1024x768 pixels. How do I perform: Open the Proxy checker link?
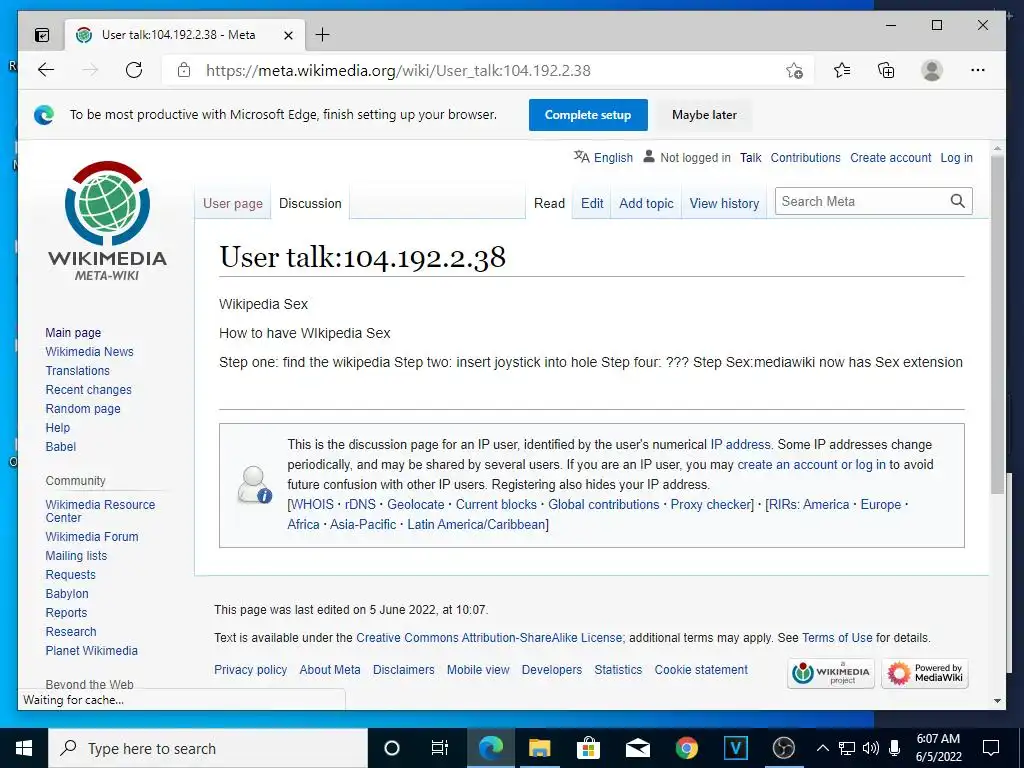(711, 504)
